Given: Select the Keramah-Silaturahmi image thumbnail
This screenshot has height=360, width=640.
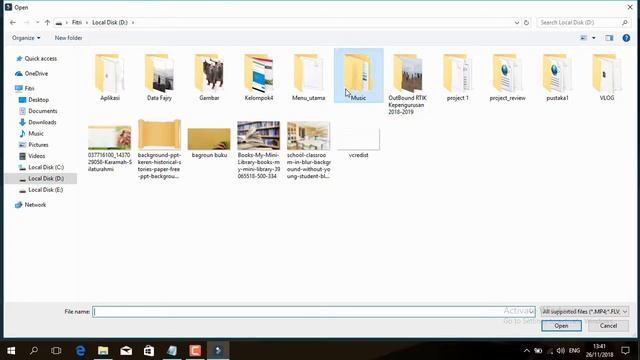Looking at the screenshot, I should [109, 138].
